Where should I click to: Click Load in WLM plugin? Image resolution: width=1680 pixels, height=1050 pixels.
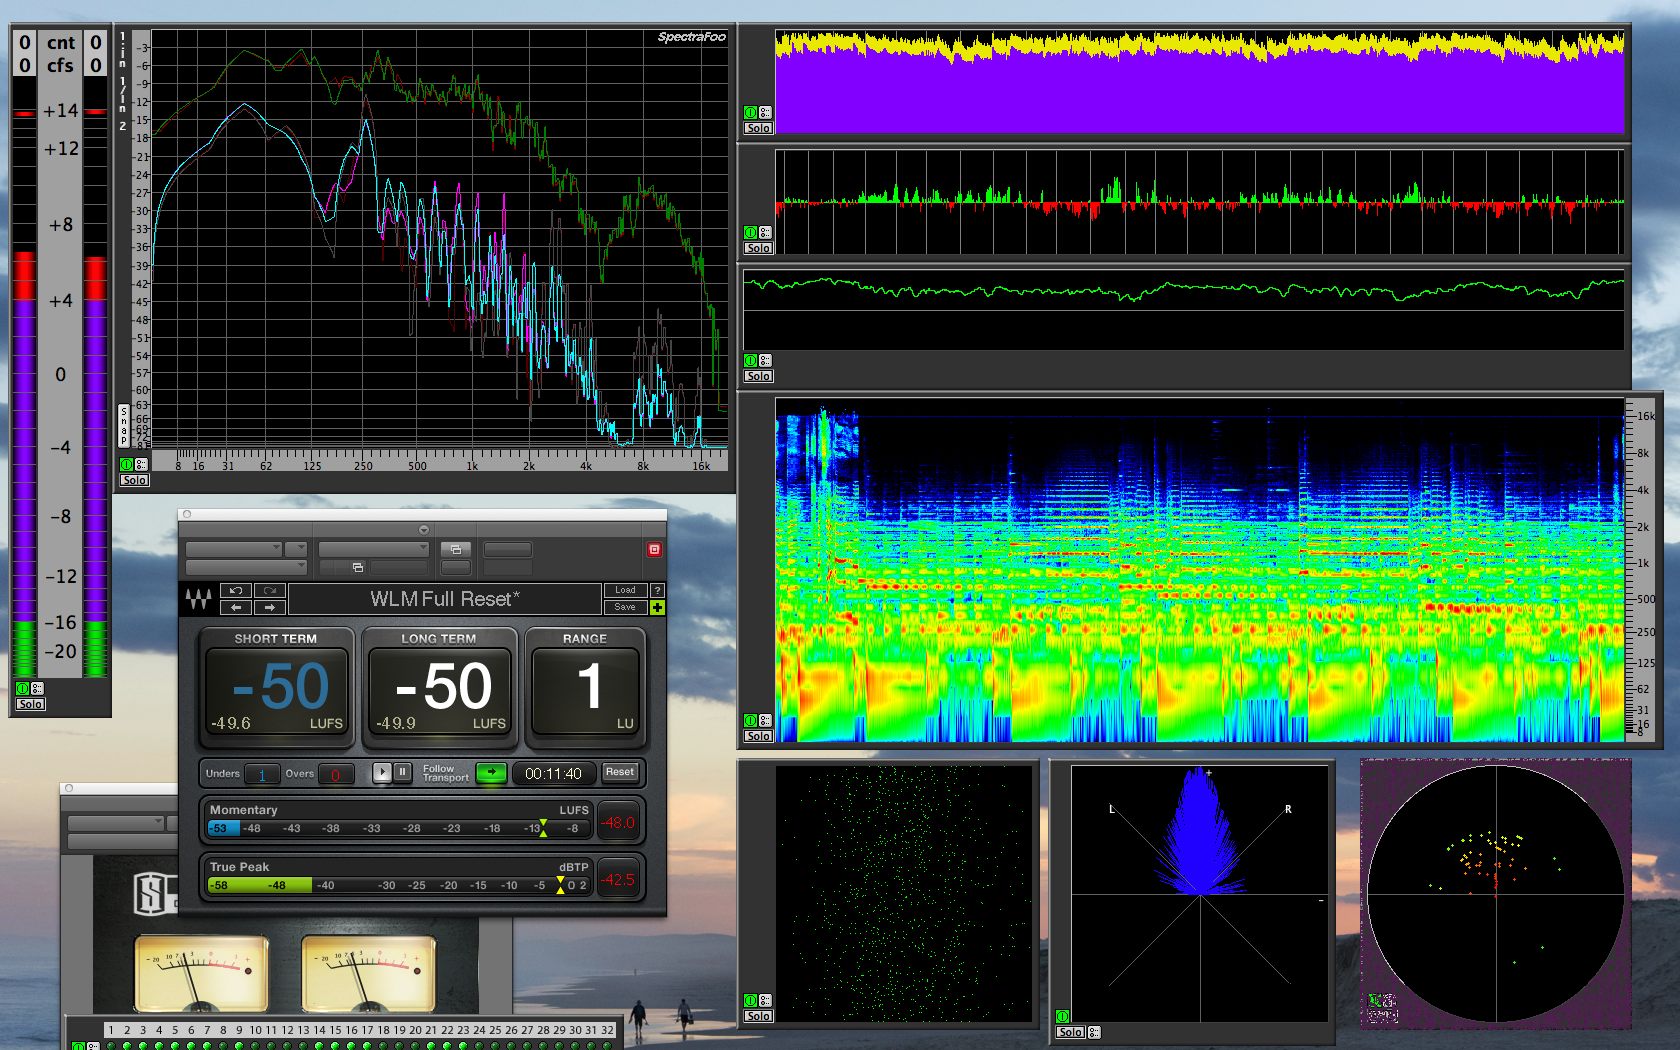tap(625, 590)
